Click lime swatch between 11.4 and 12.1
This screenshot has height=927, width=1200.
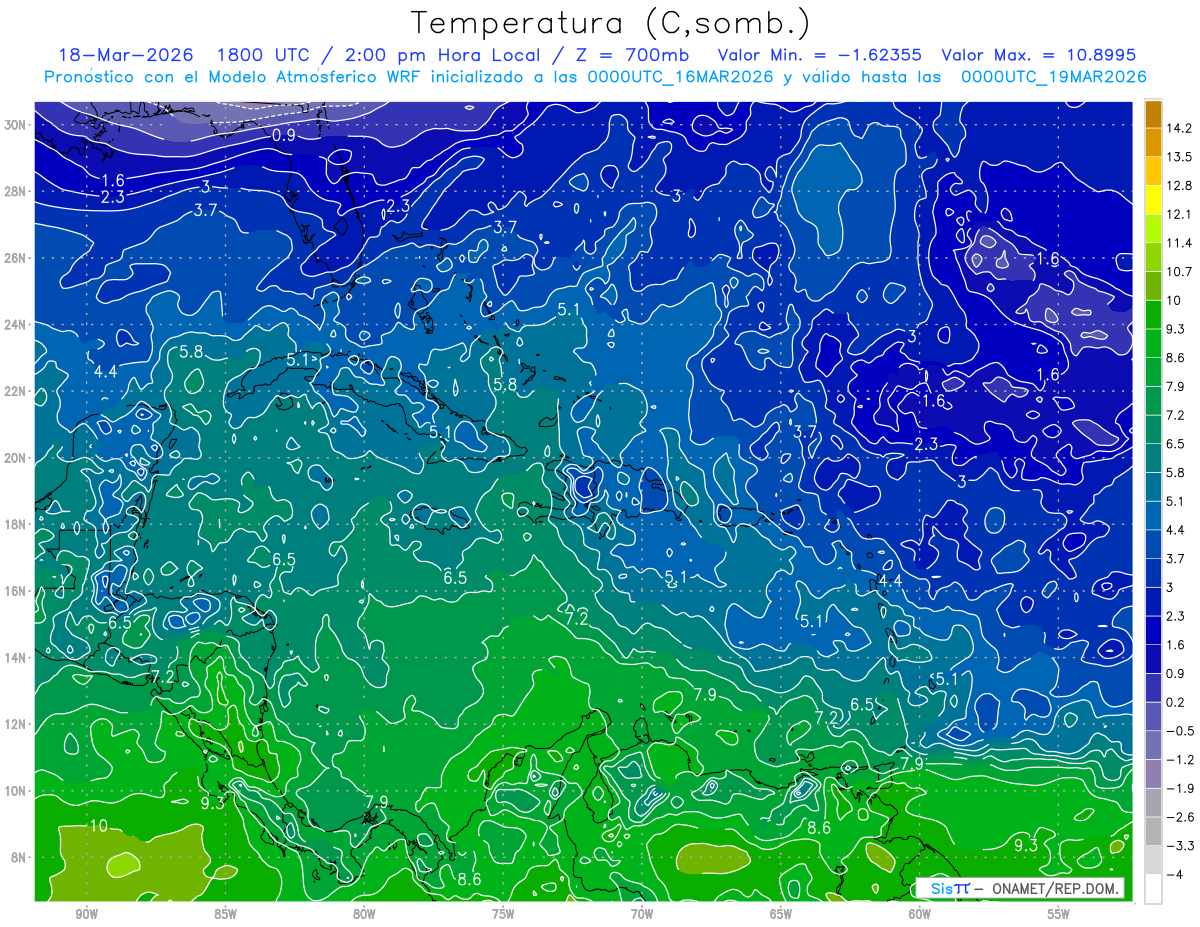click(x=1153, y=229)
